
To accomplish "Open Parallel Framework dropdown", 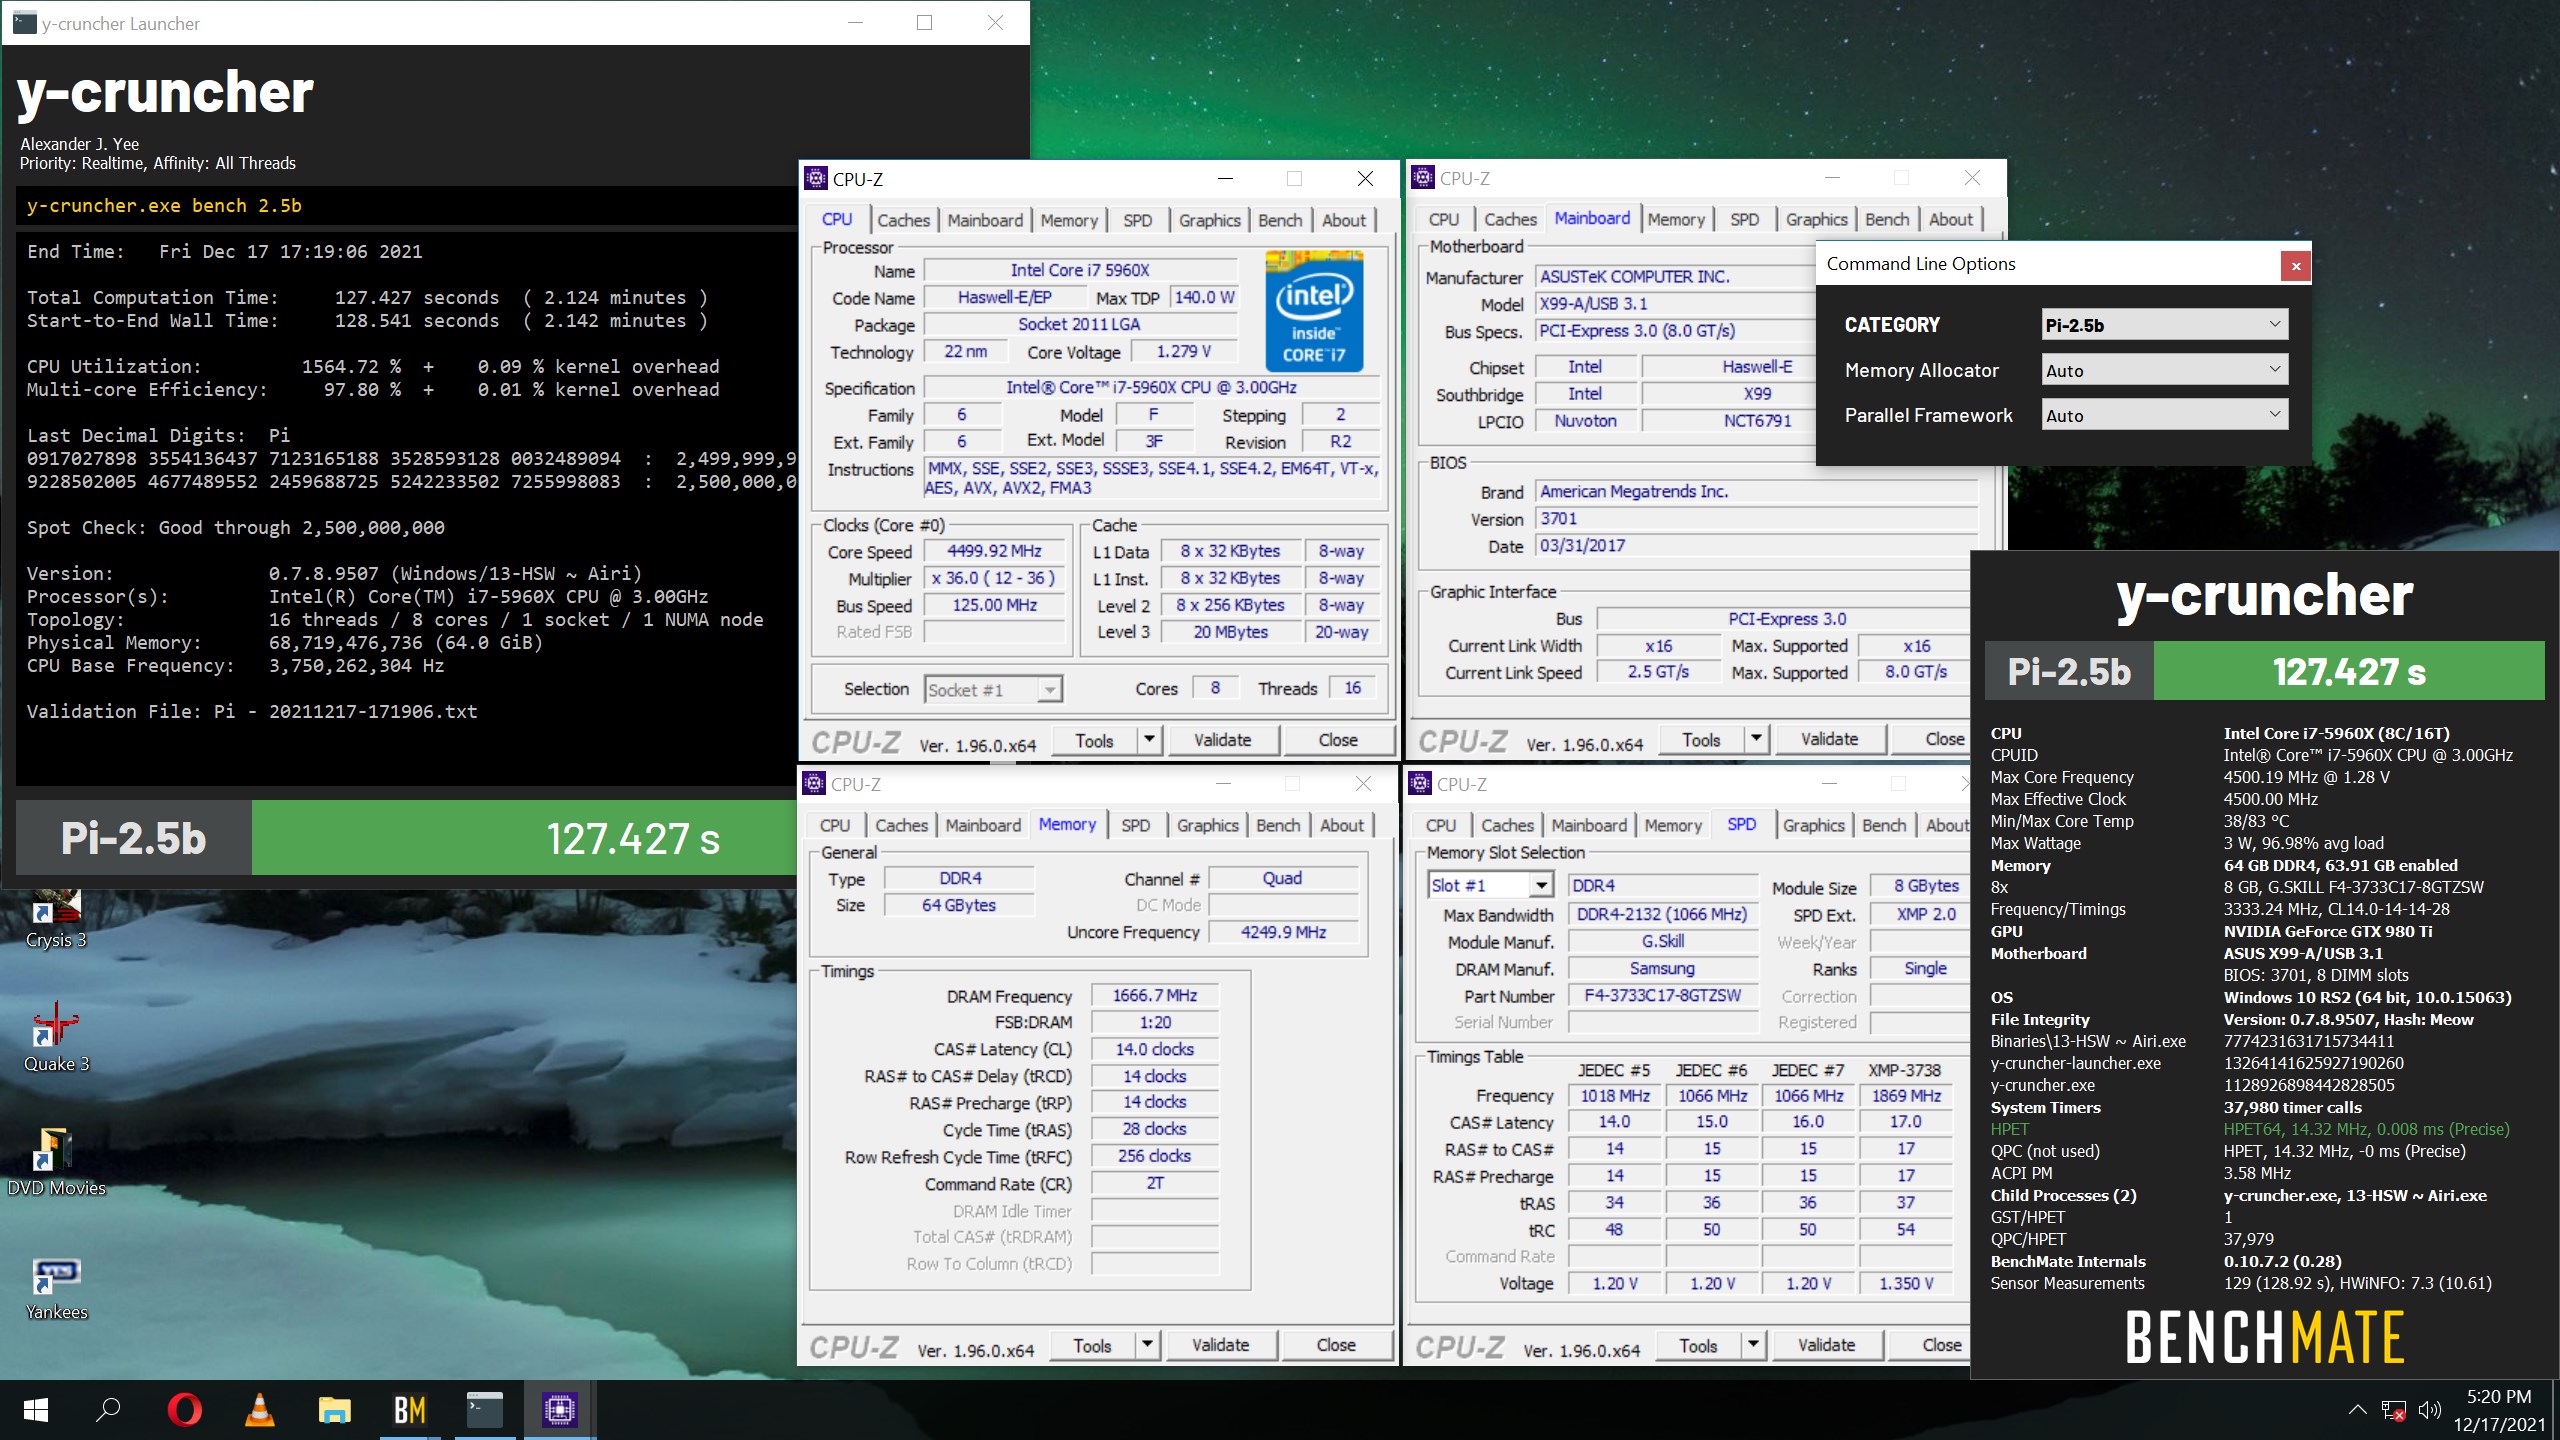I will [x=2165, y=415].
